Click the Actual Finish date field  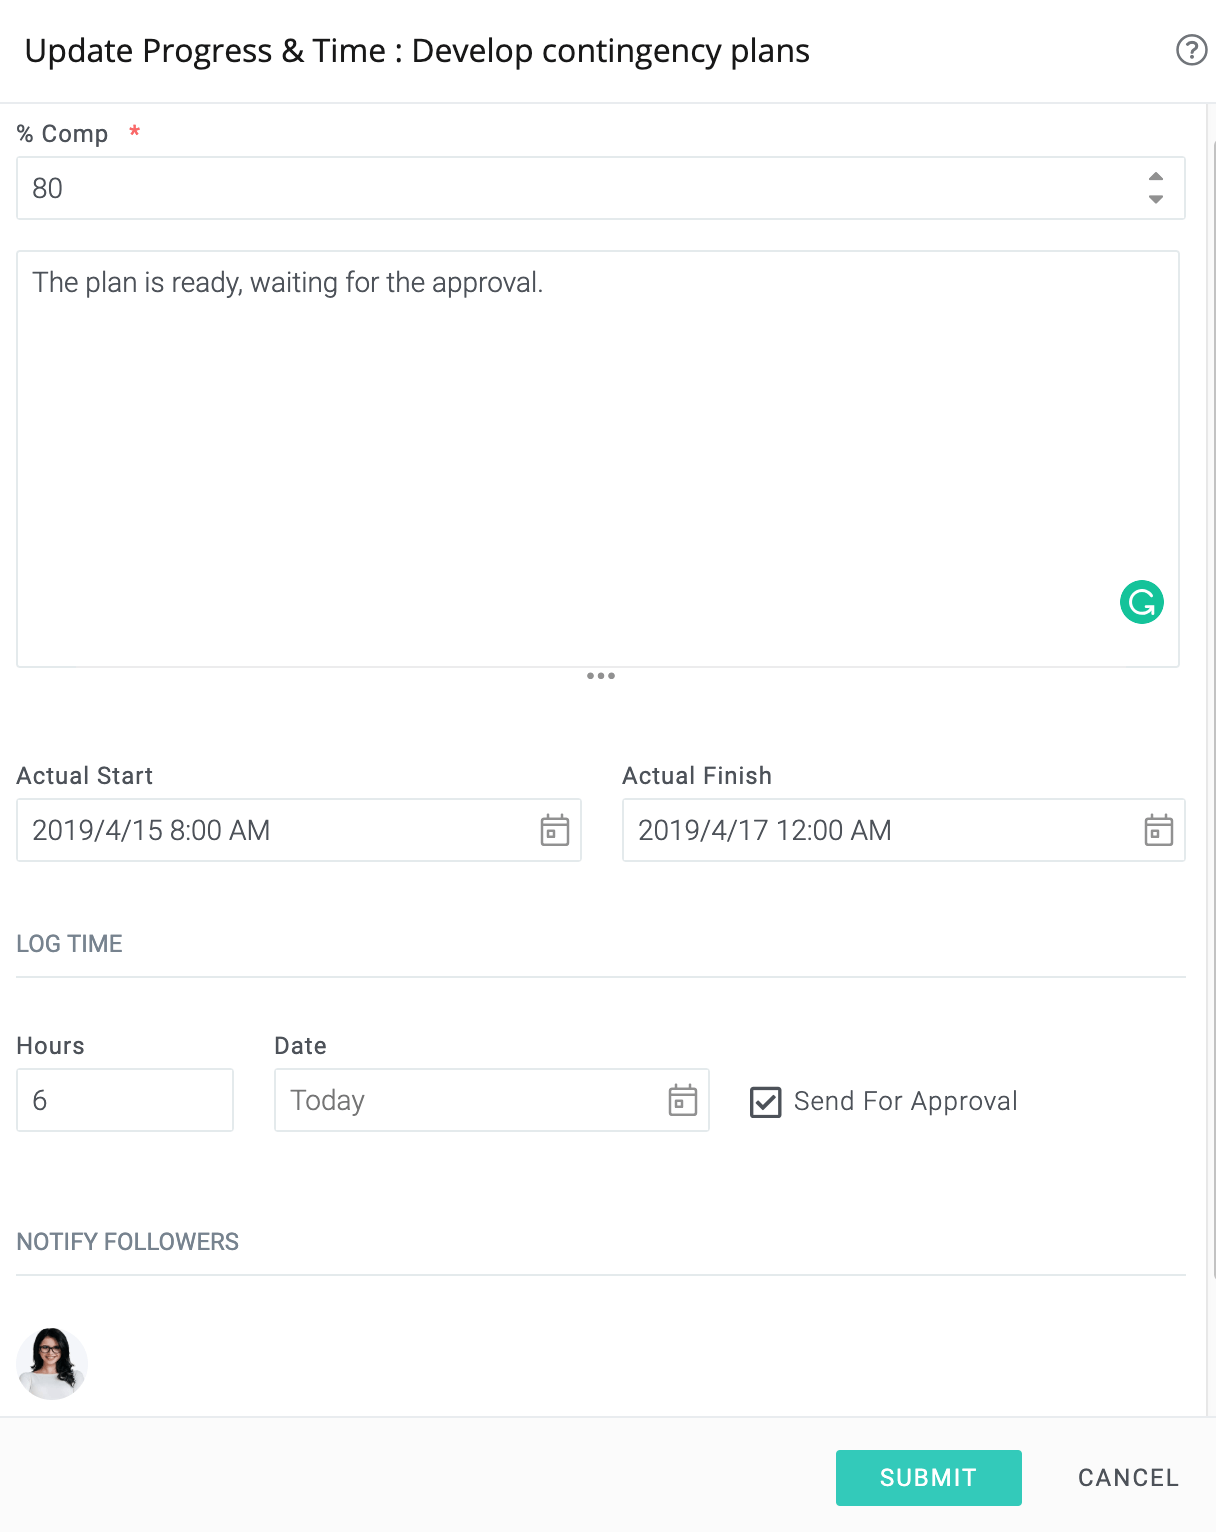pos(904,830)
